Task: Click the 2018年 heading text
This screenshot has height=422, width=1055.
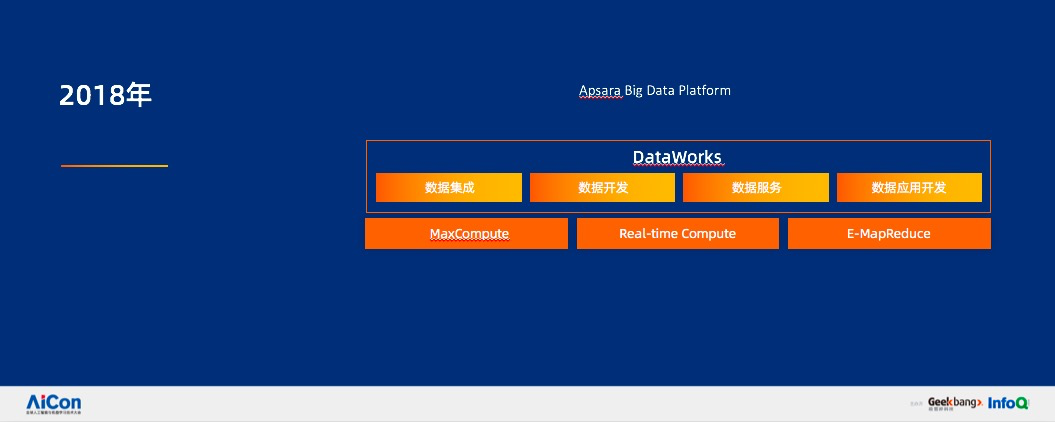Action: click(106, 96)
